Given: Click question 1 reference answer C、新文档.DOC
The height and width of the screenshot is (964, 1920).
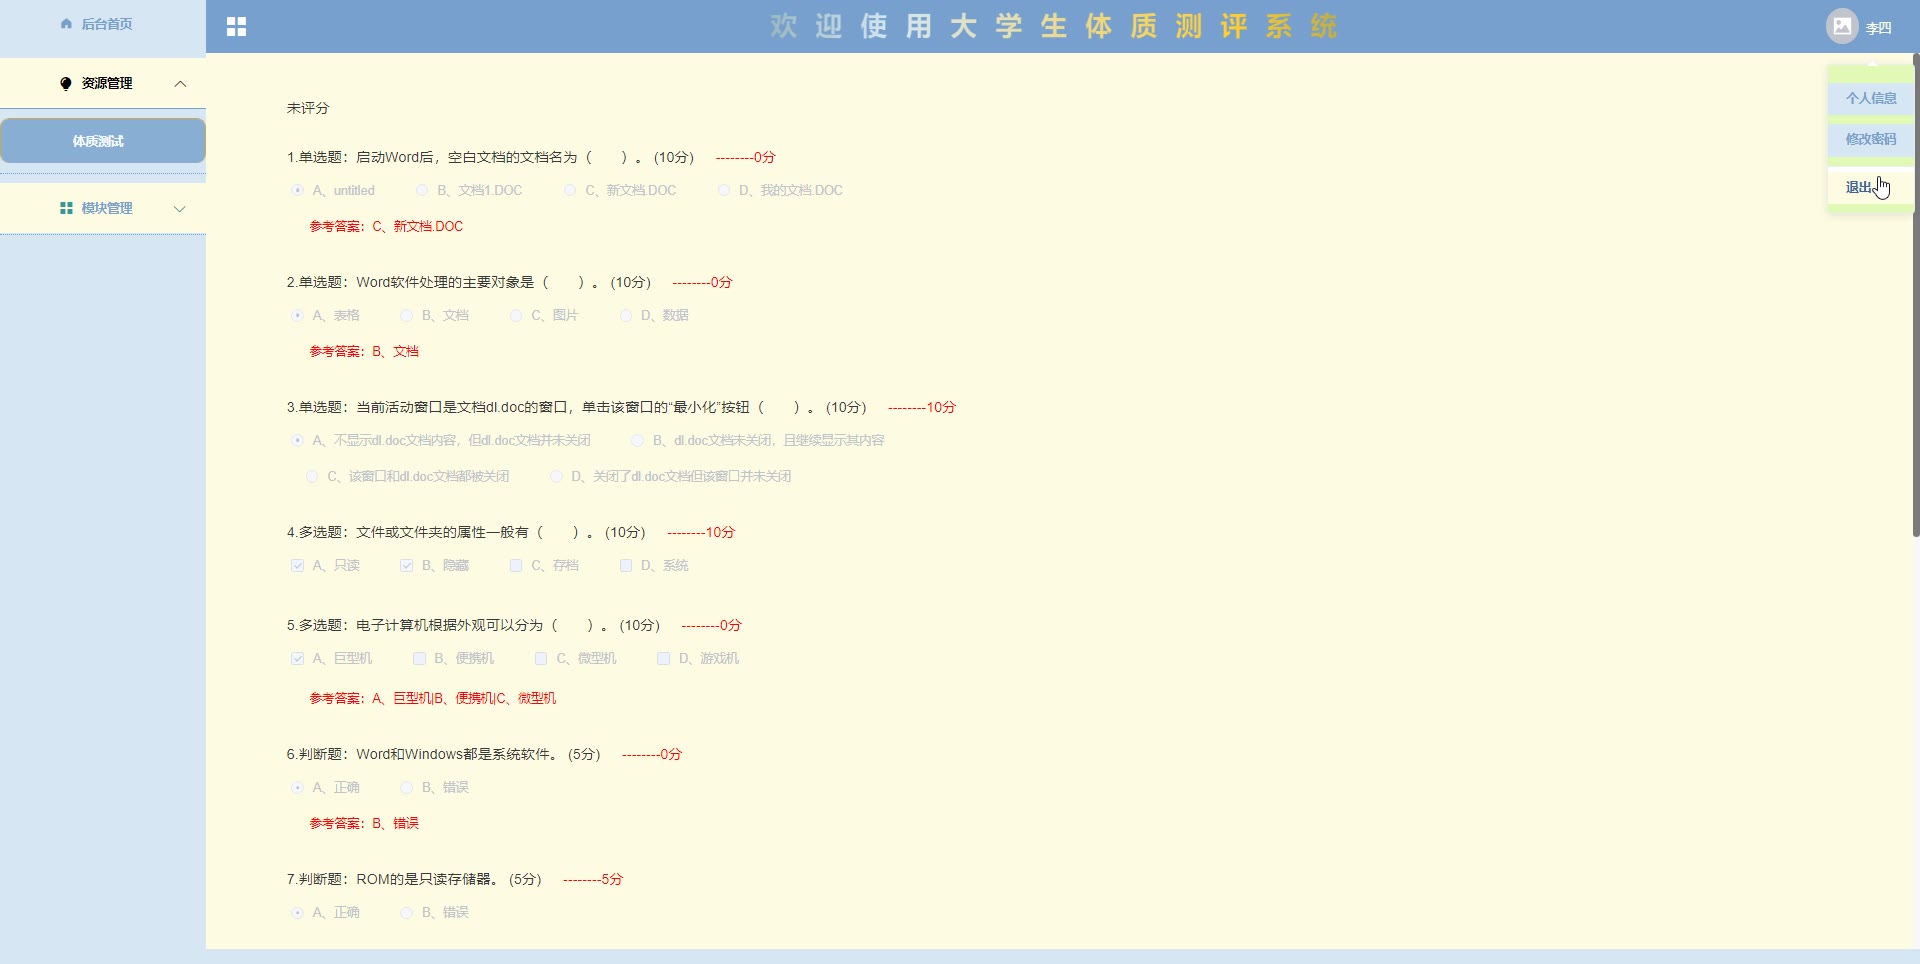Looking at the screenshot, I should [x=386, y=226].
